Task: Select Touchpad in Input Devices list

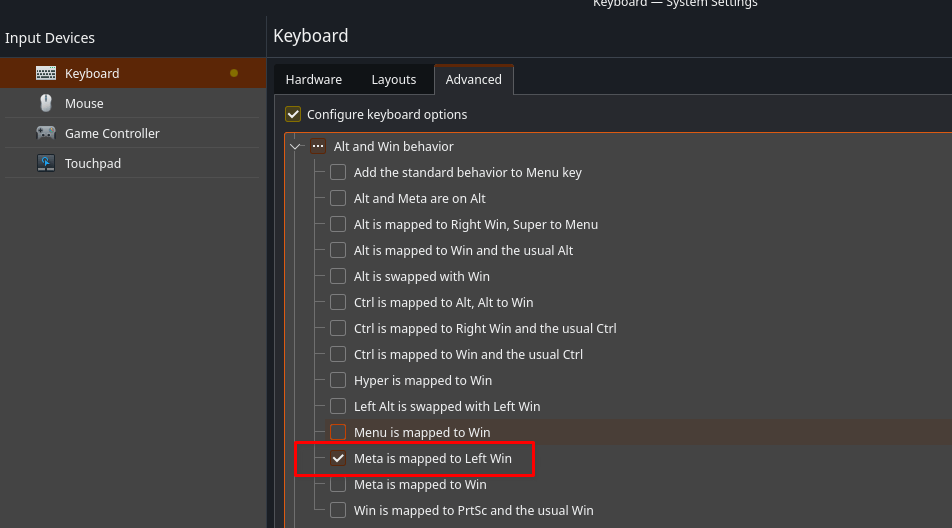Action: pyautogui.click(x=93, y=163)
